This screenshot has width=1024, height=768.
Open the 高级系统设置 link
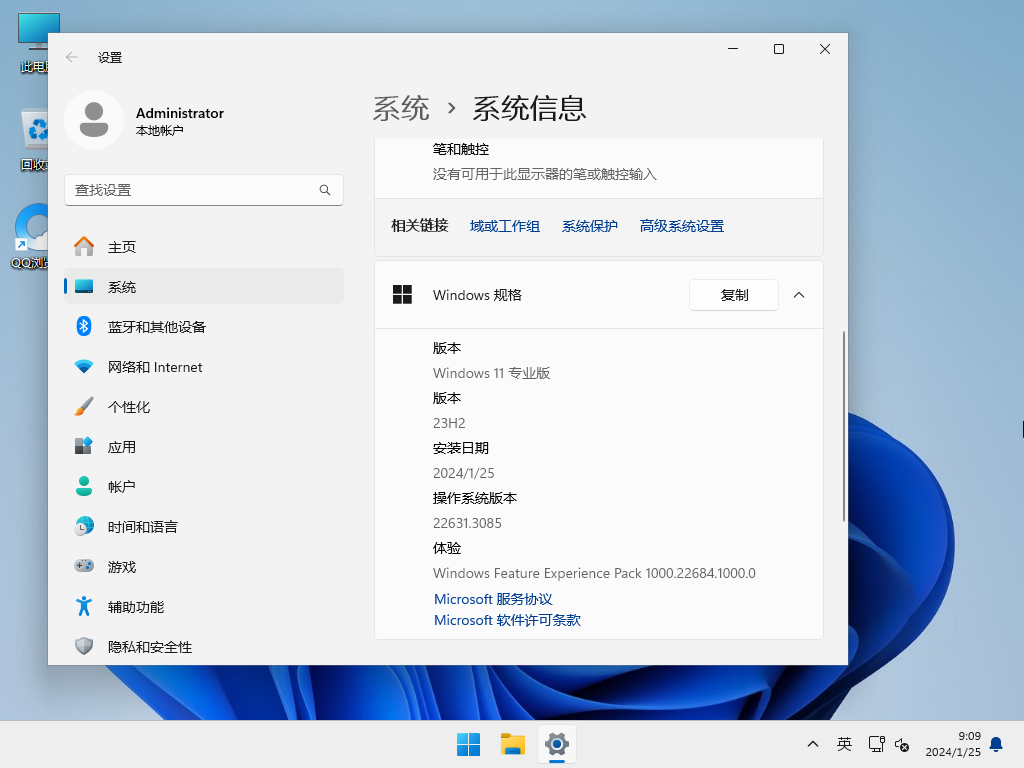click(681, 225)
